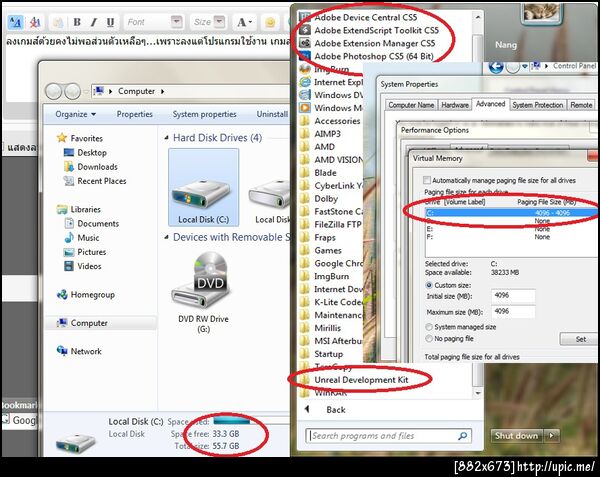The image size is (600, 477).
Task: Switch to the Remote tab
Action: pyautogui.click(x=581, y=105)
